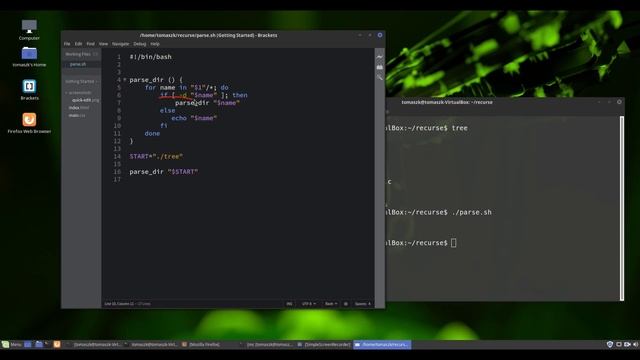Click the parse_dir "$START" call line
The image size is (640, 360).
(164, 172)
